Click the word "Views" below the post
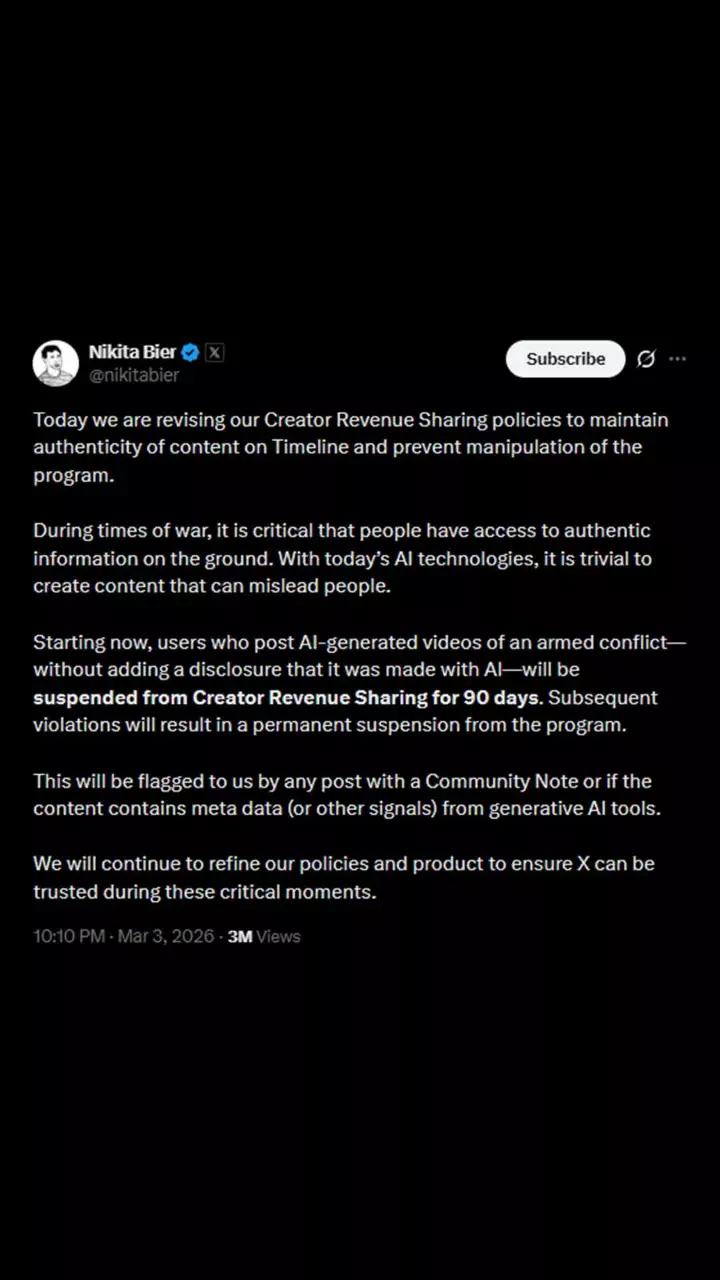Viewport: 720px width, 1280px height. pos(279,936)
